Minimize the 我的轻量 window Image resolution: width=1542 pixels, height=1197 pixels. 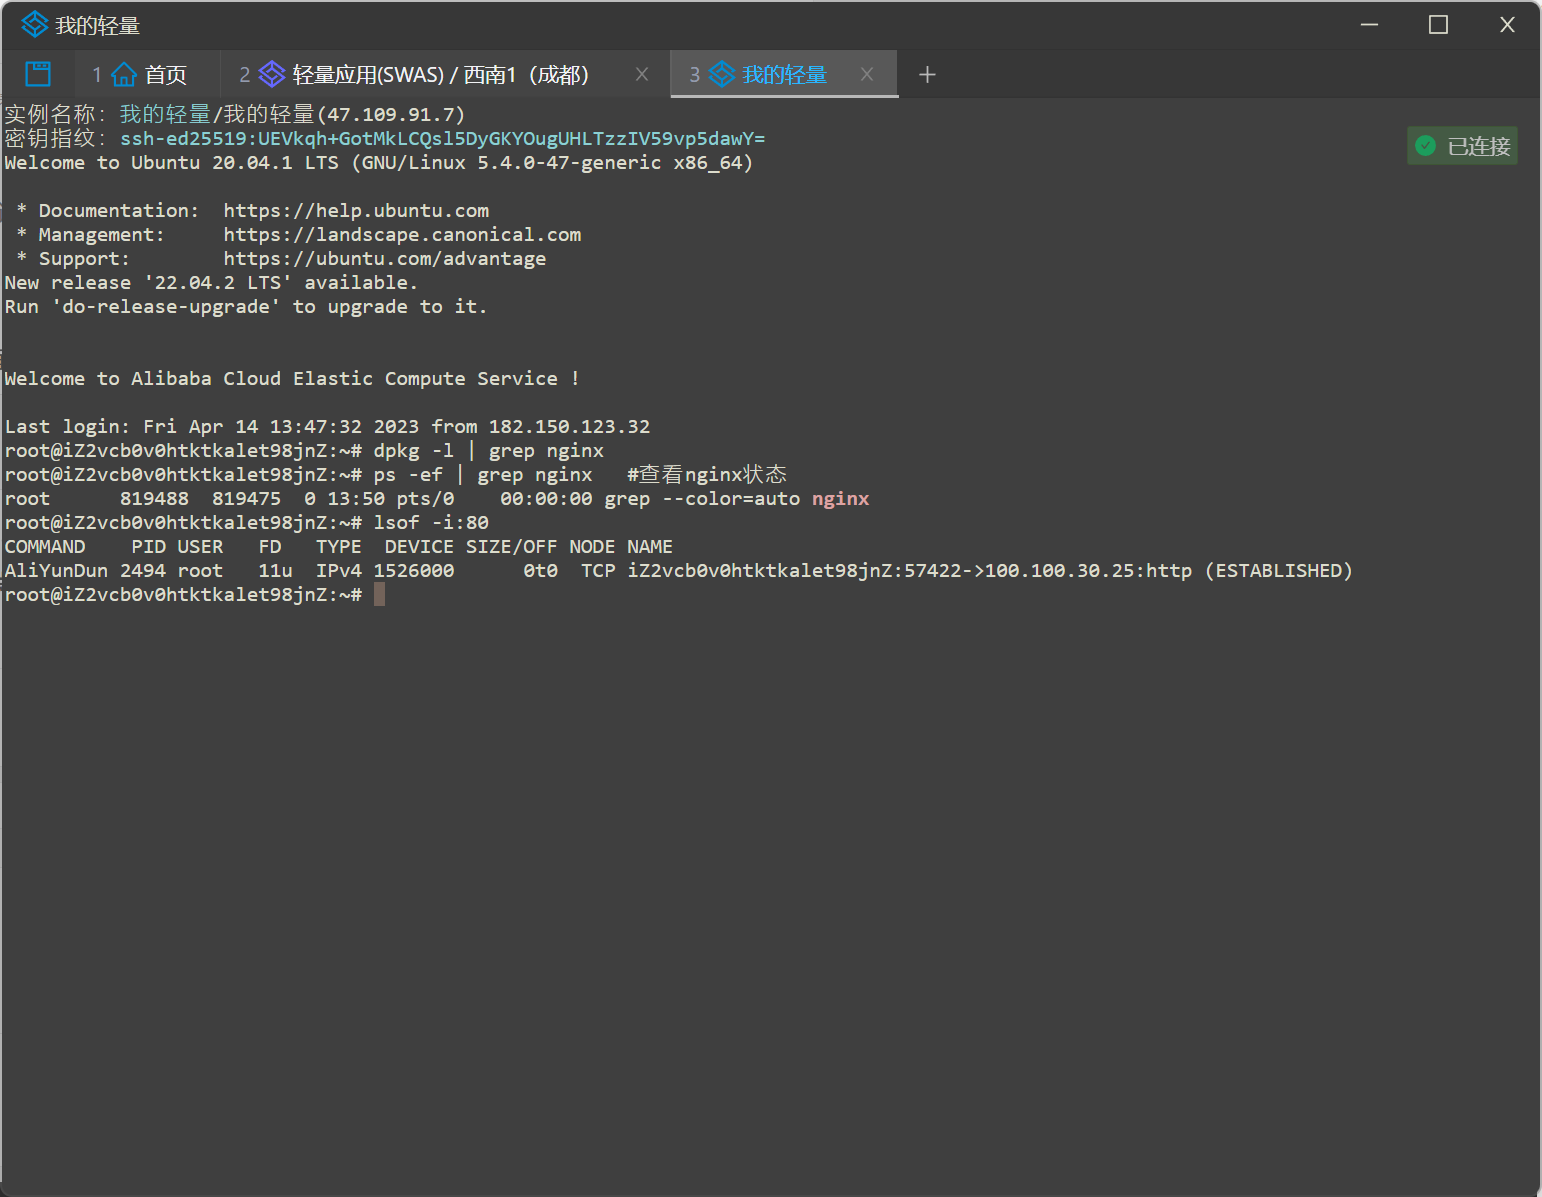coord(1370,25)
